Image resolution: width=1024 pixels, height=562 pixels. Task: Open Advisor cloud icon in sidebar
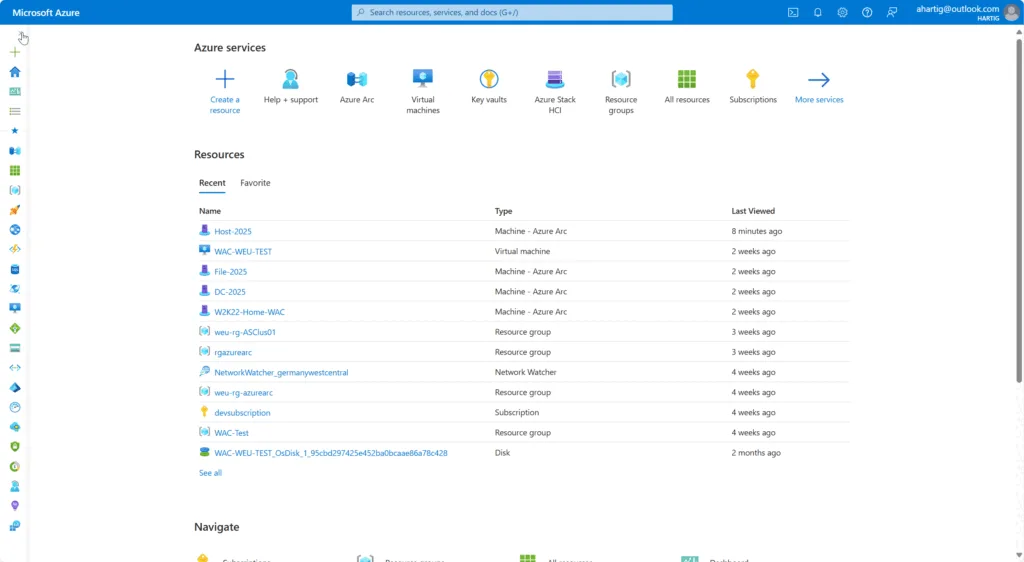[x=14, y=427]
